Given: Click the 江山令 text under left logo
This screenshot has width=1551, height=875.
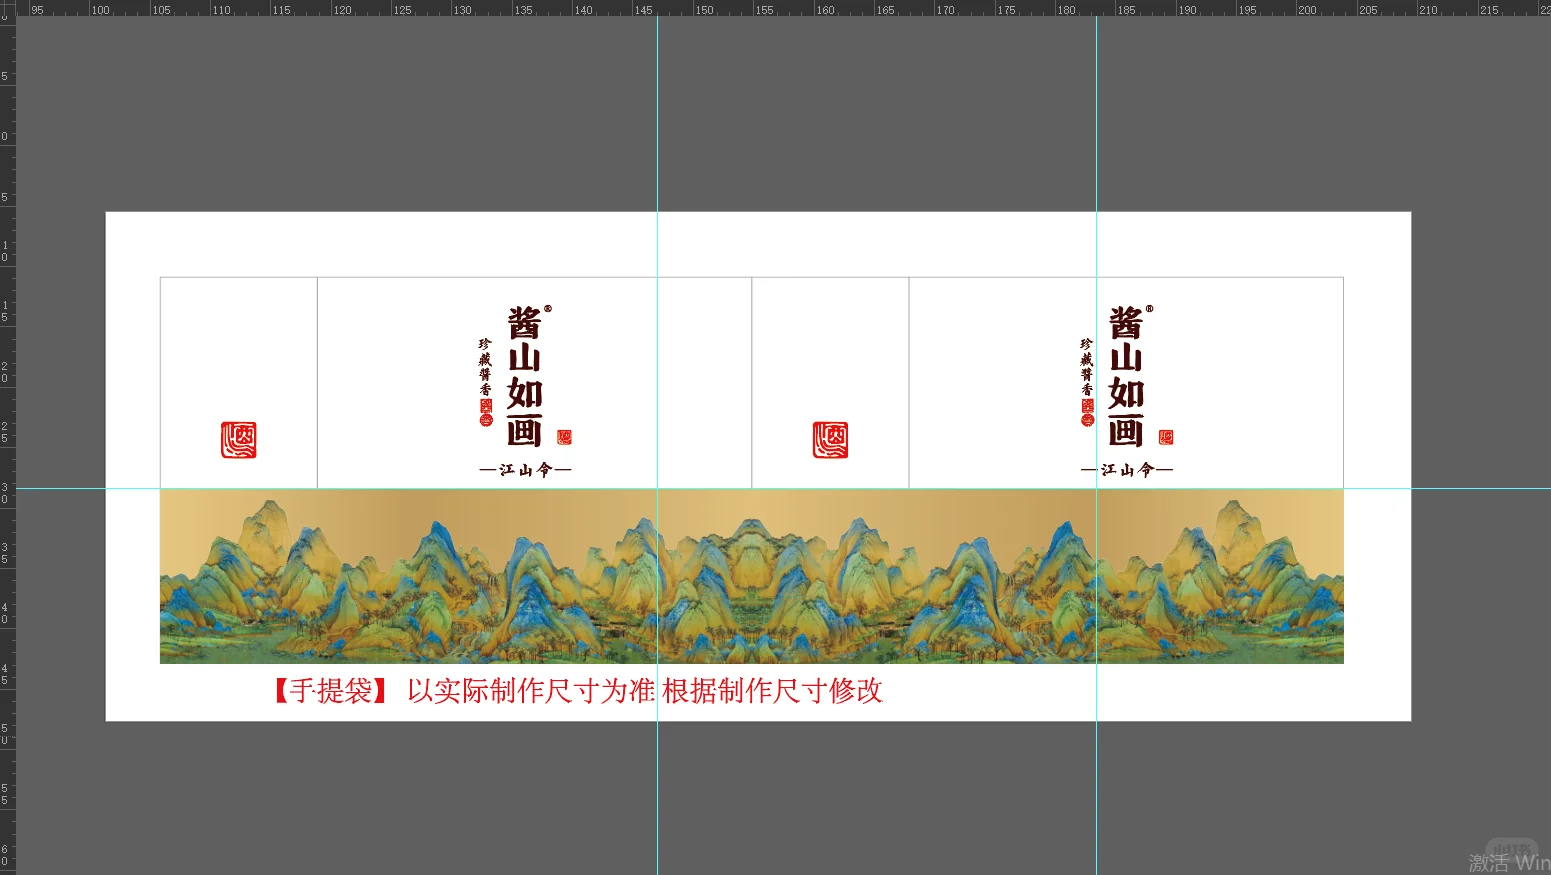Looking at the screenshot, I should [x=524, y=468].
